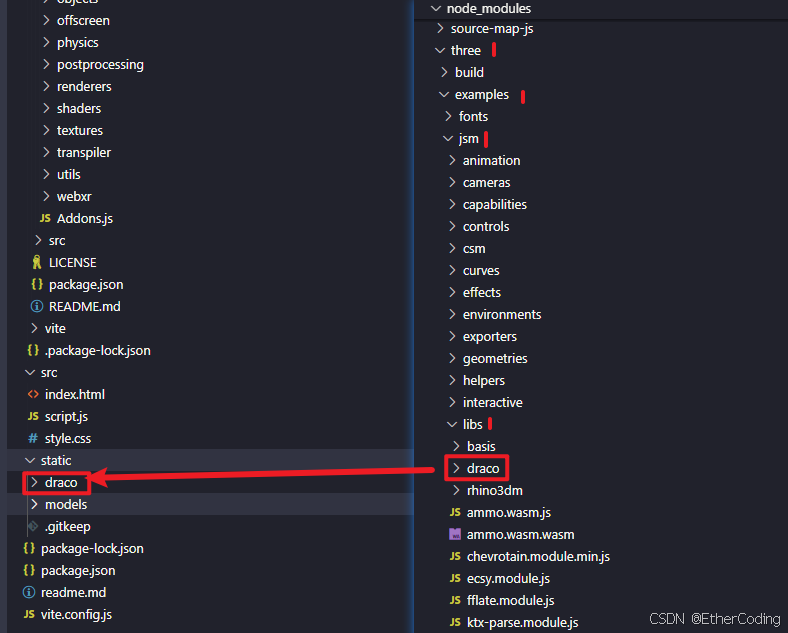Open the script.js file
788x633 pixels.
tap(66, 416)
